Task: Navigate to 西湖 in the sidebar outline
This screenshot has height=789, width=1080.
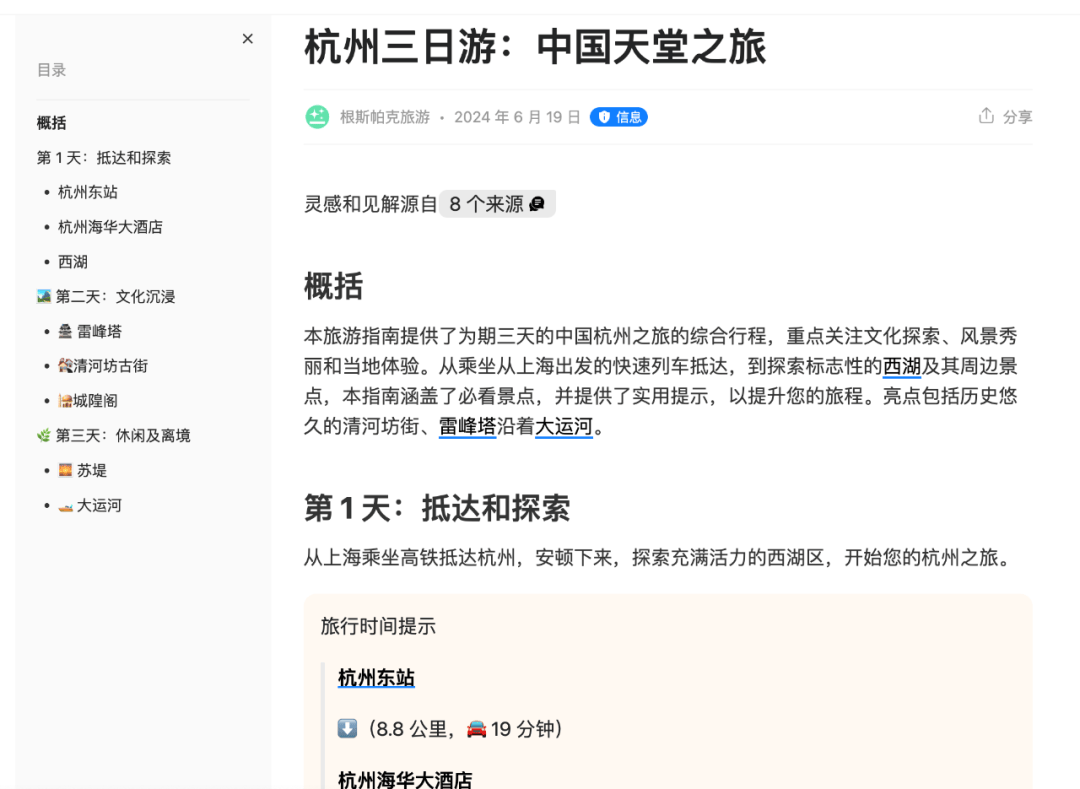Action: tap(73, 262)
